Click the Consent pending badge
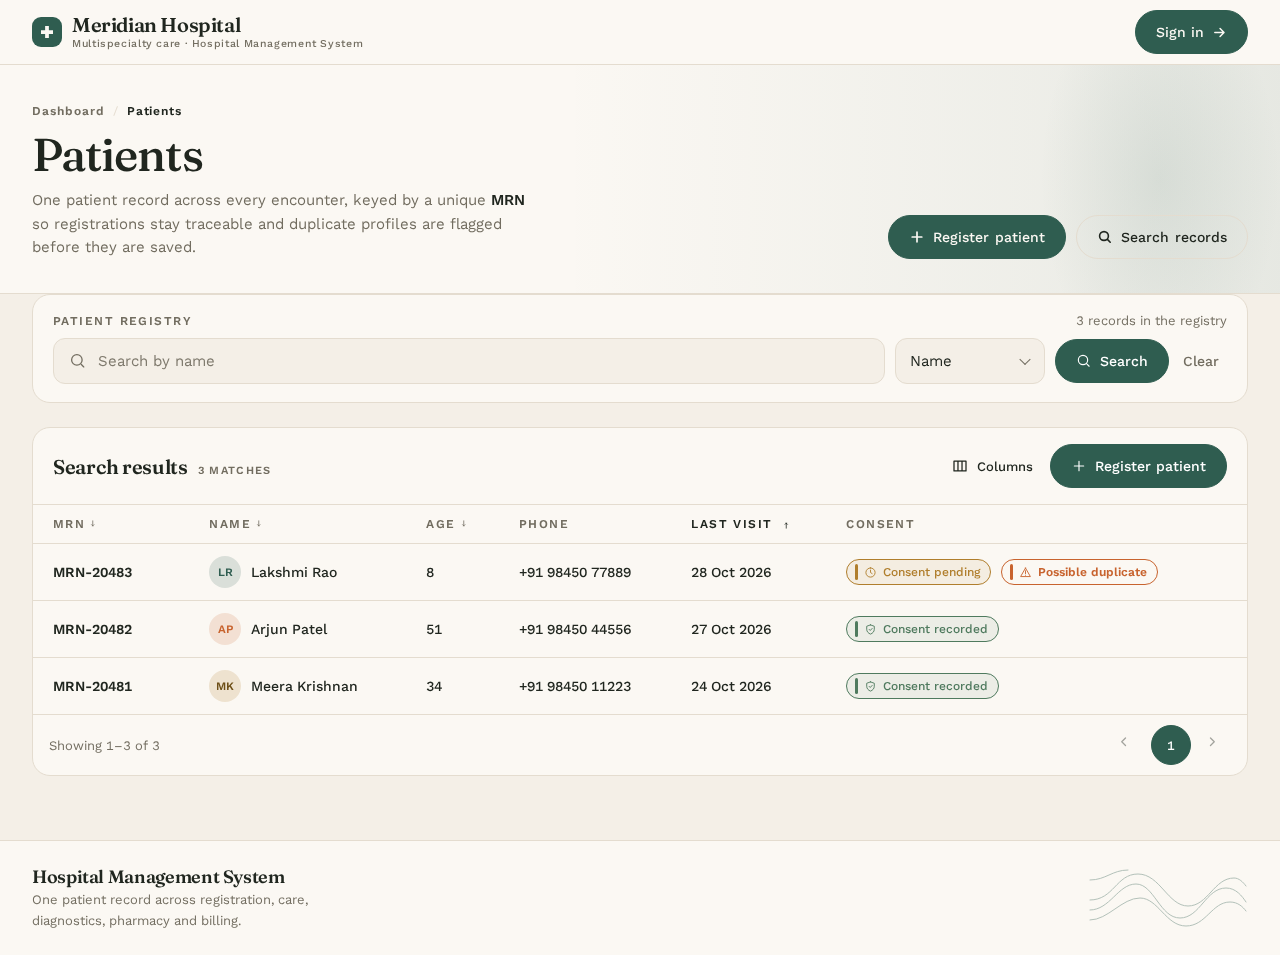Image resolution: width=1280 pixels, height=955 pixels. click(918, 572)
